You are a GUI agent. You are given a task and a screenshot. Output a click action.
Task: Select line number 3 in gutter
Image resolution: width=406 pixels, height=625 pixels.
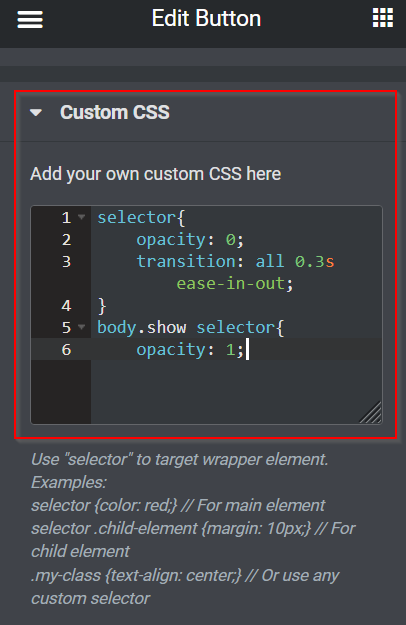(x=66, y=262)
